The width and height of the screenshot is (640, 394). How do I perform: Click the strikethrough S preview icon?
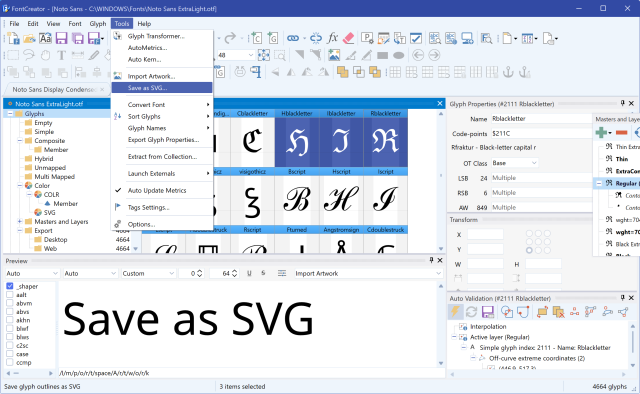point(263,273)
